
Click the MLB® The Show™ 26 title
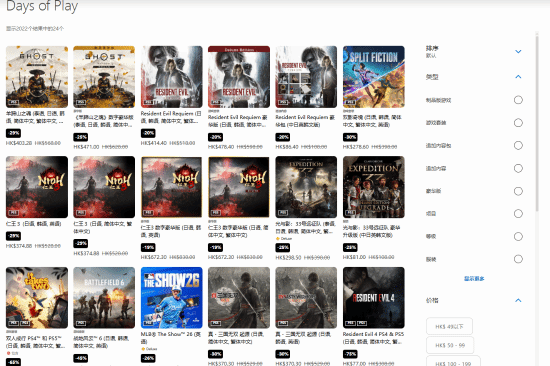tap(171, 338)
